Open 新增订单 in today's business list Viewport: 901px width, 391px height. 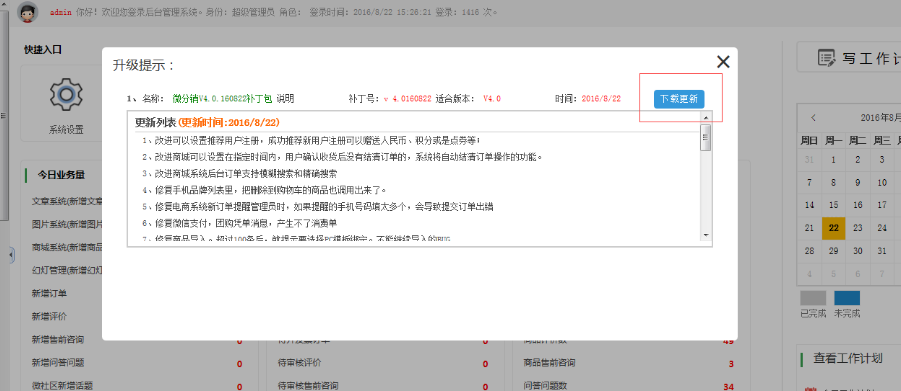click(49, 293)
